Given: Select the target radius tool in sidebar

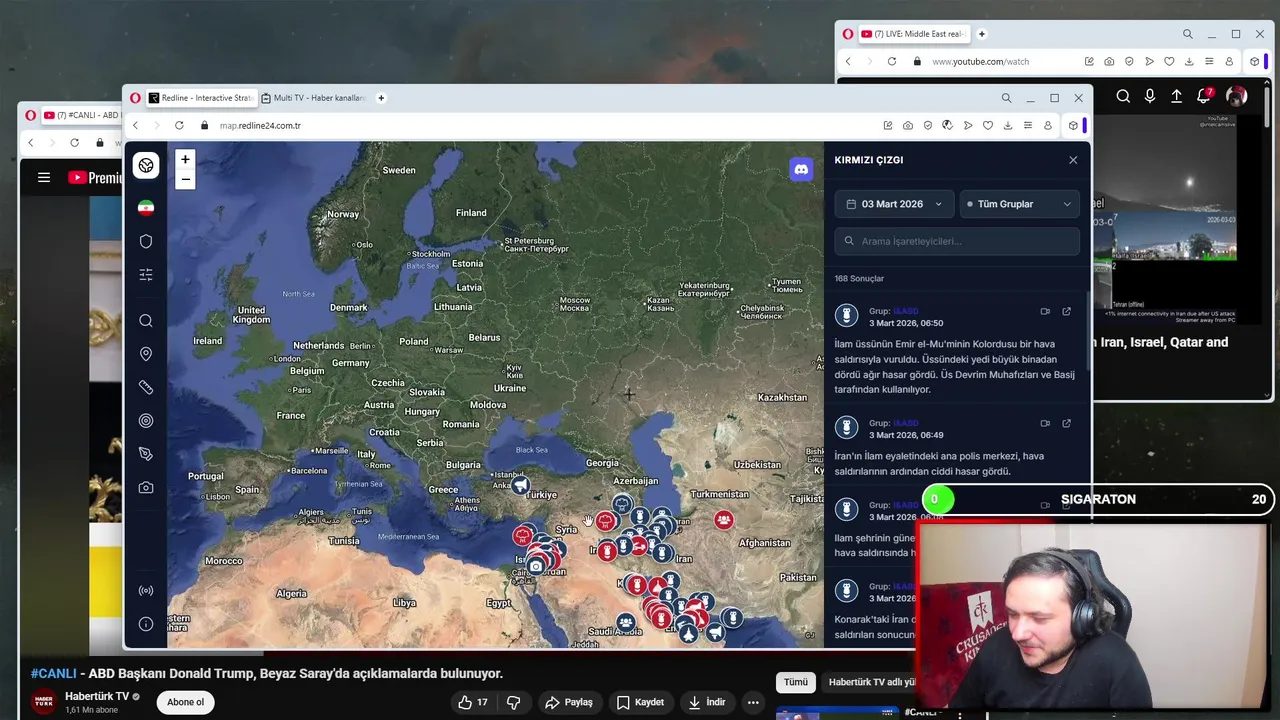Looking at the screenshot, I should pos(146,421).
